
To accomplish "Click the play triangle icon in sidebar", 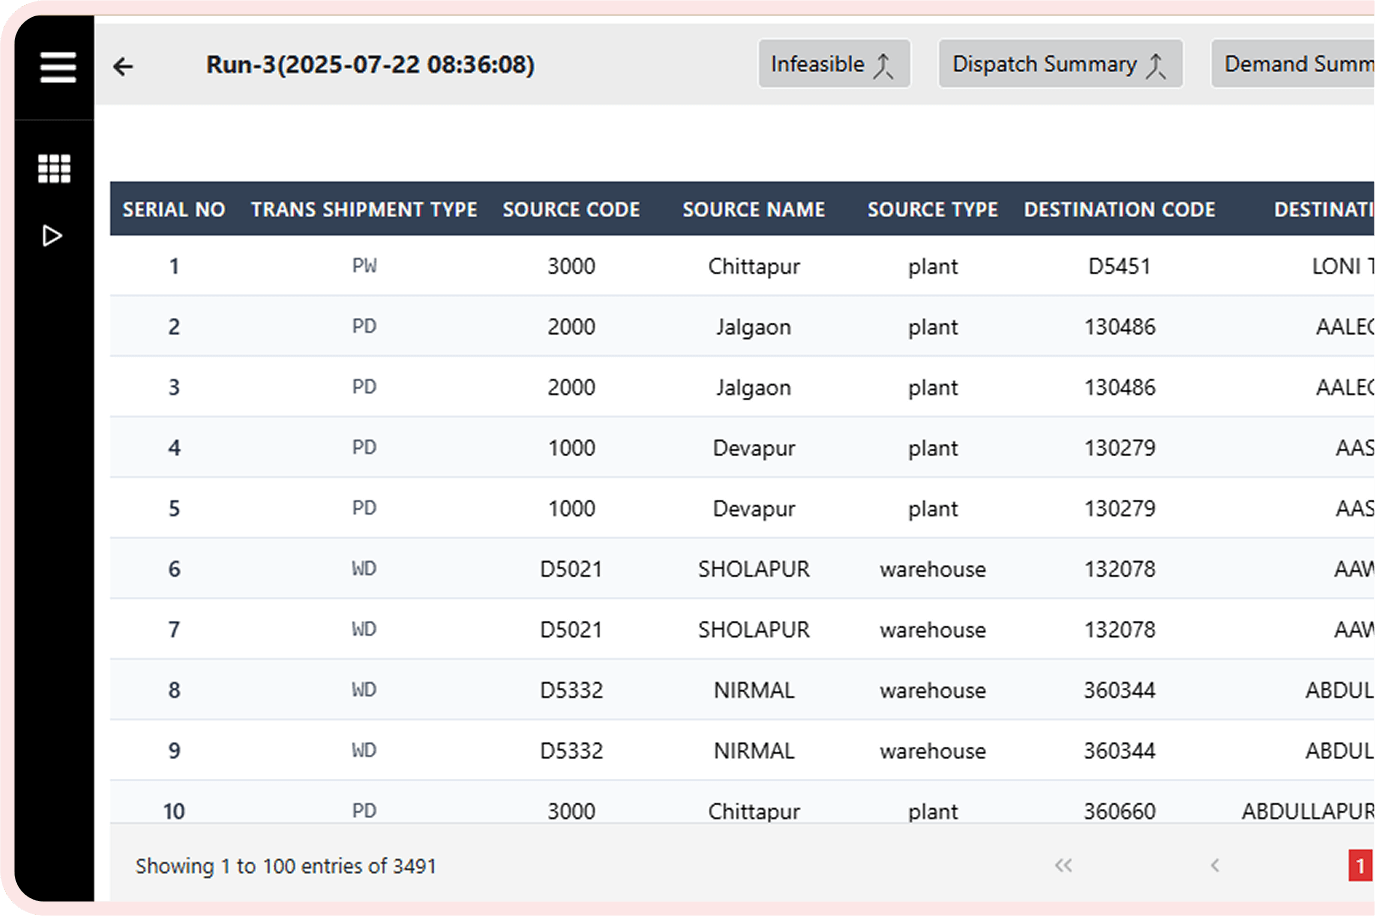I will 53,236.
